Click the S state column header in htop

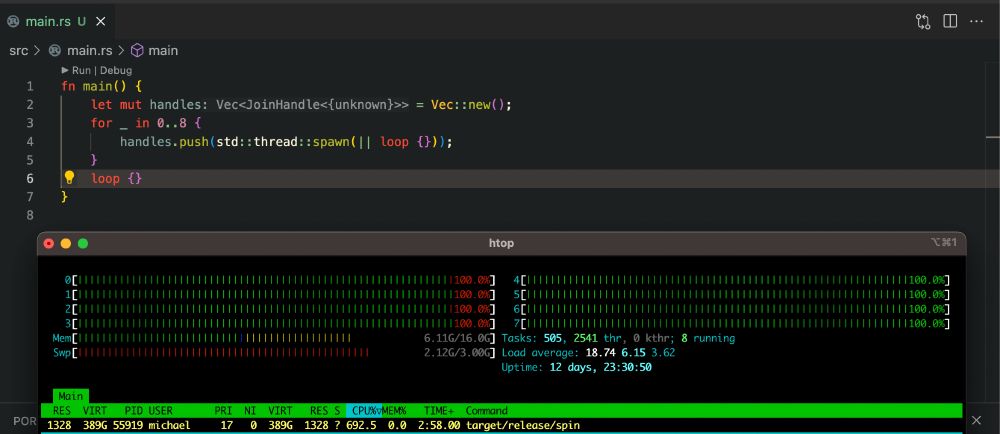(337, 411)
